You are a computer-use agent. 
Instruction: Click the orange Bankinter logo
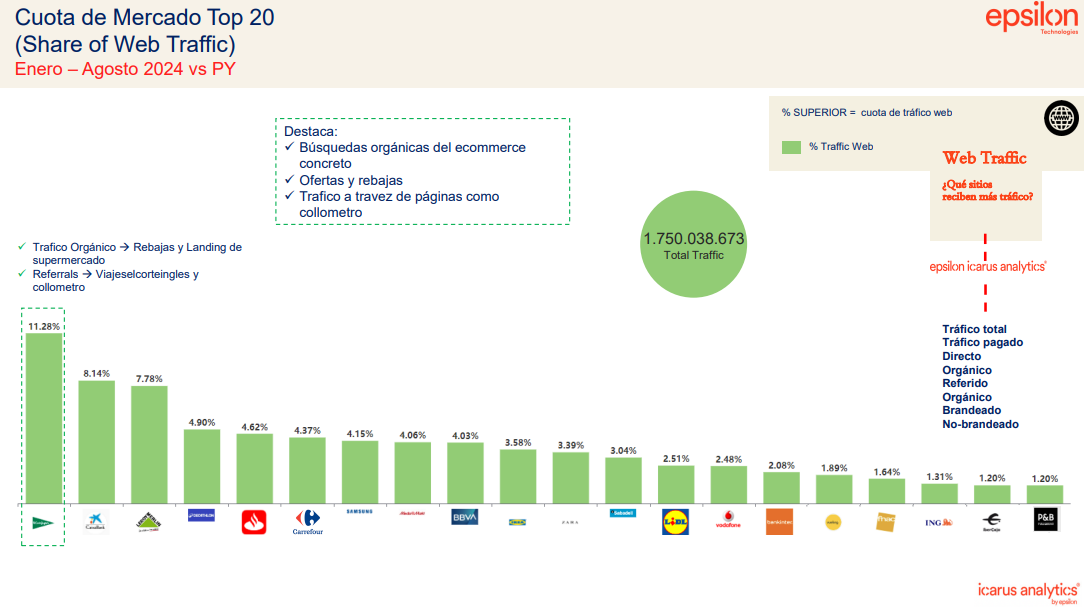point(780,522)
